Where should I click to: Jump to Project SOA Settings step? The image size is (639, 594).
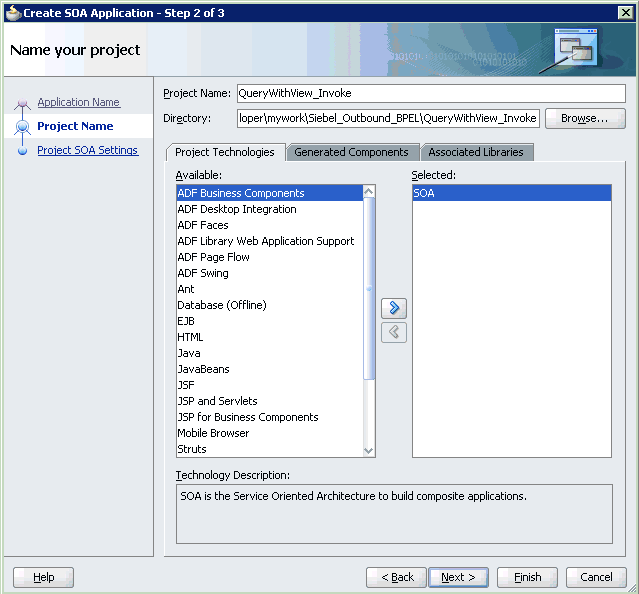coord(88,150)
